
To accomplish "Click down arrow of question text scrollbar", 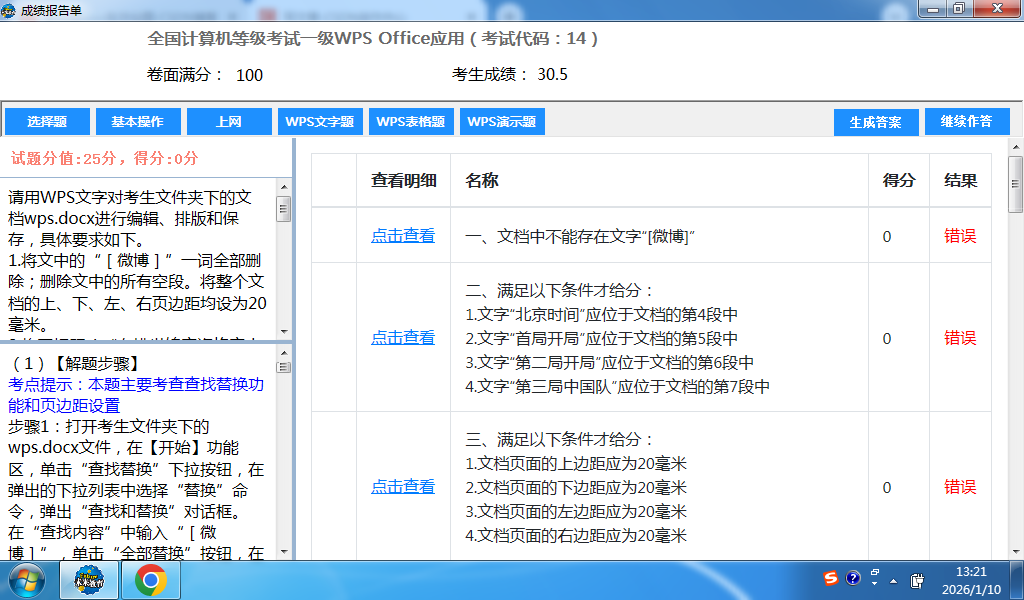I will click(x=284, y=332).
